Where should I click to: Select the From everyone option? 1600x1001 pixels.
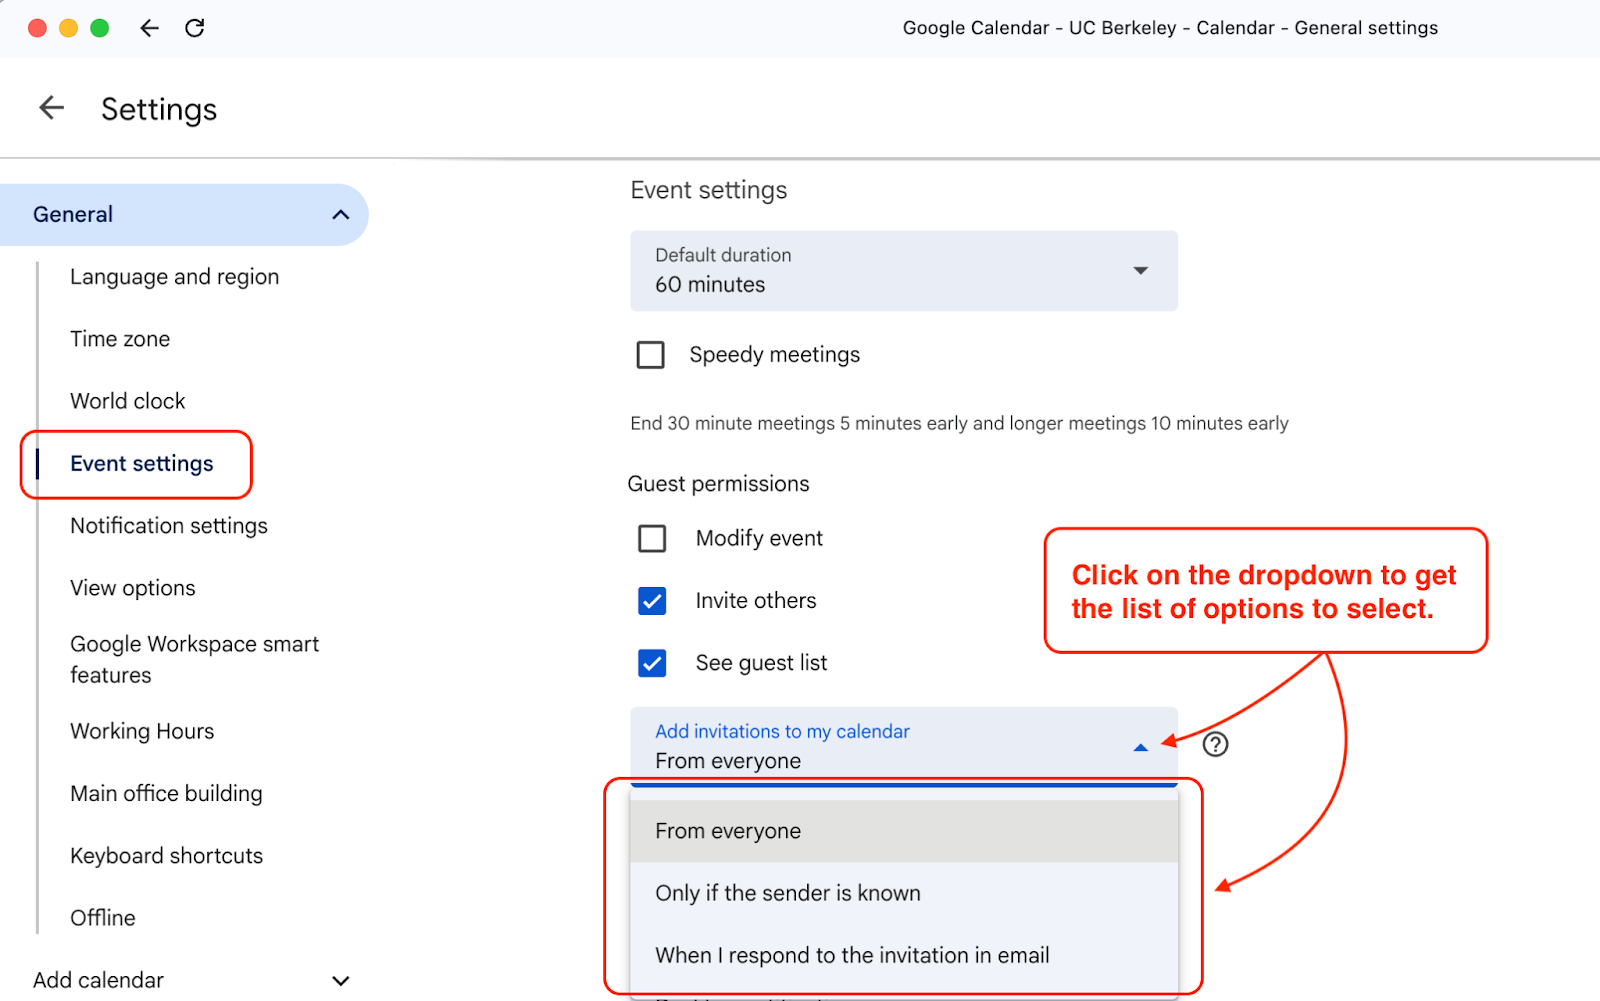pyautogui.click(x=727, y=830)
